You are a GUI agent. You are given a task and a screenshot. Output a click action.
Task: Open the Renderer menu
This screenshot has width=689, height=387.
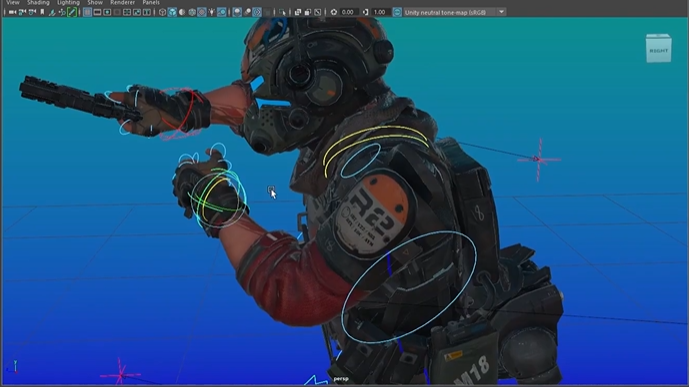tap(122, 3)
